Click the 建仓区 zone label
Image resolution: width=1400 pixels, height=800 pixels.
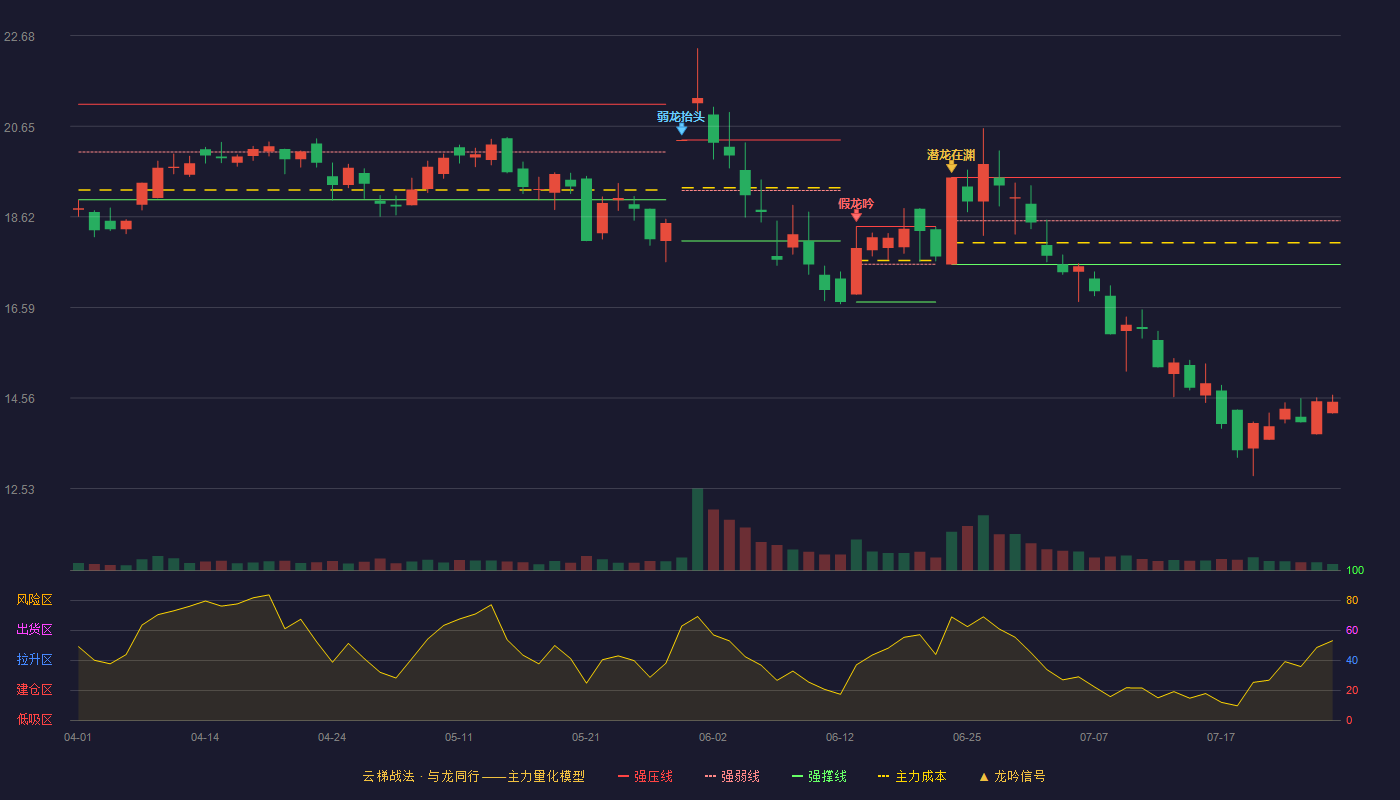tap(34, 690)
